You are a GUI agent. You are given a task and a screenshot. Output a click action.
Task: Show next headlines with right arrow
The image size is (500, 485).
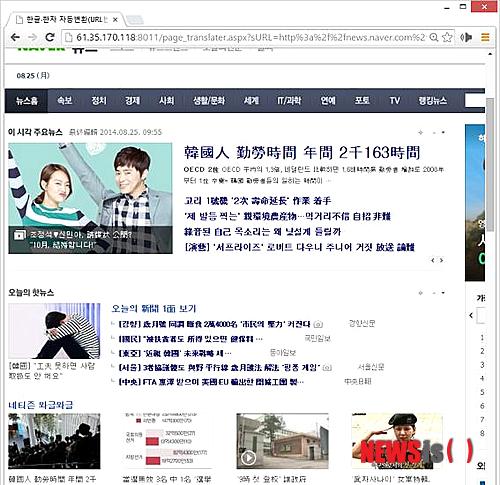click(x=441, y=260)
